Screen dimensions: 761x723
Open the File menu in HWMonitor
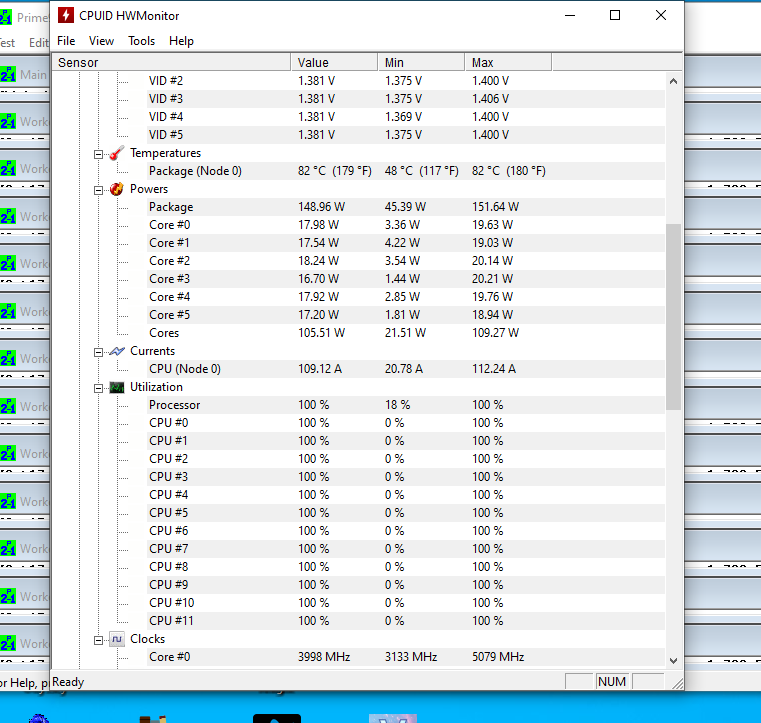[x=66, y=41]
